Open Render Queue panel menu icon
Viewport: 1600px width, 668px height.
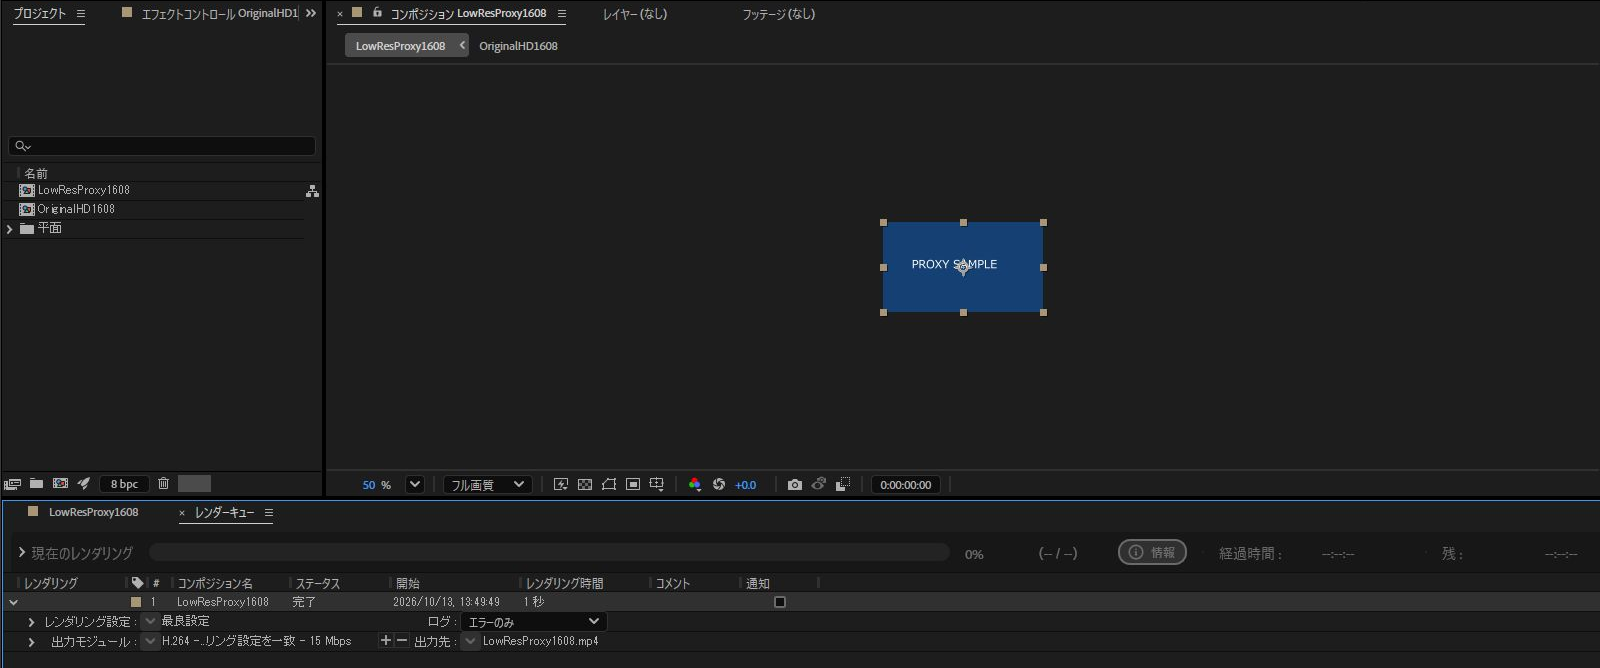(269, 513)
